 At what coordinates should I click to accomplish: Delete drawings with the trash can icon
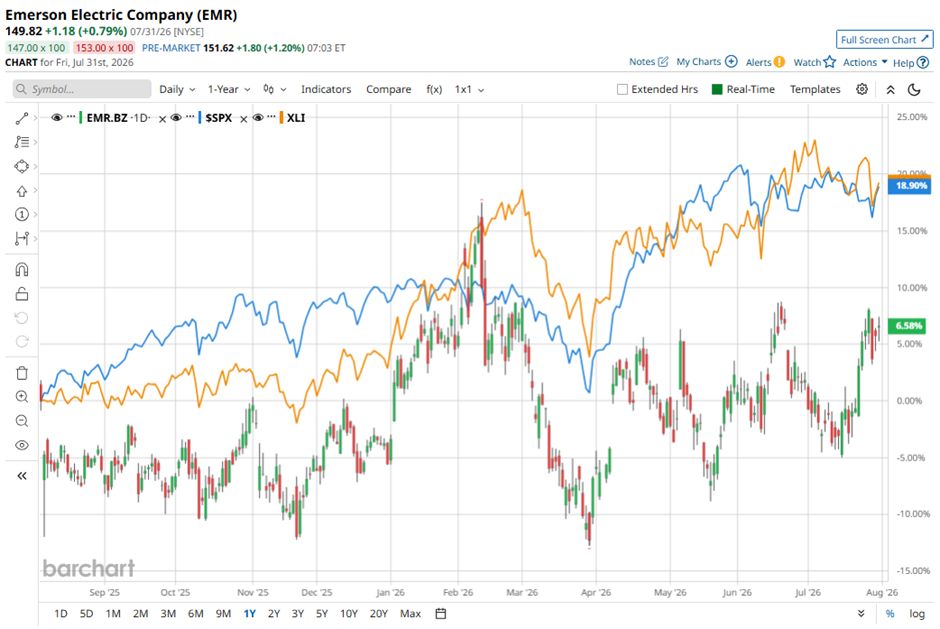[x=22, y=373]
